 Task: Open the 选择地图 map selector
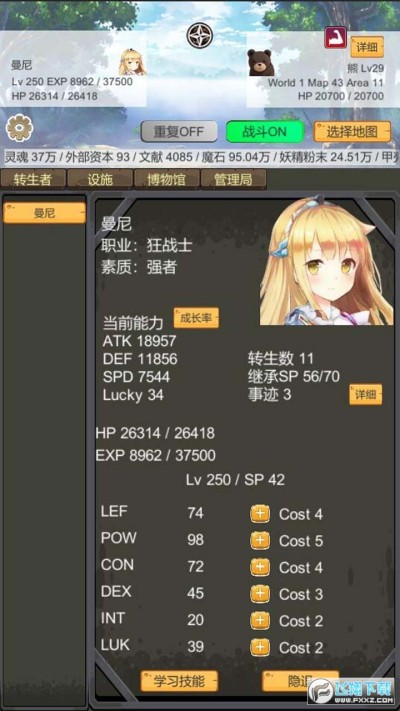click(352, 132)
